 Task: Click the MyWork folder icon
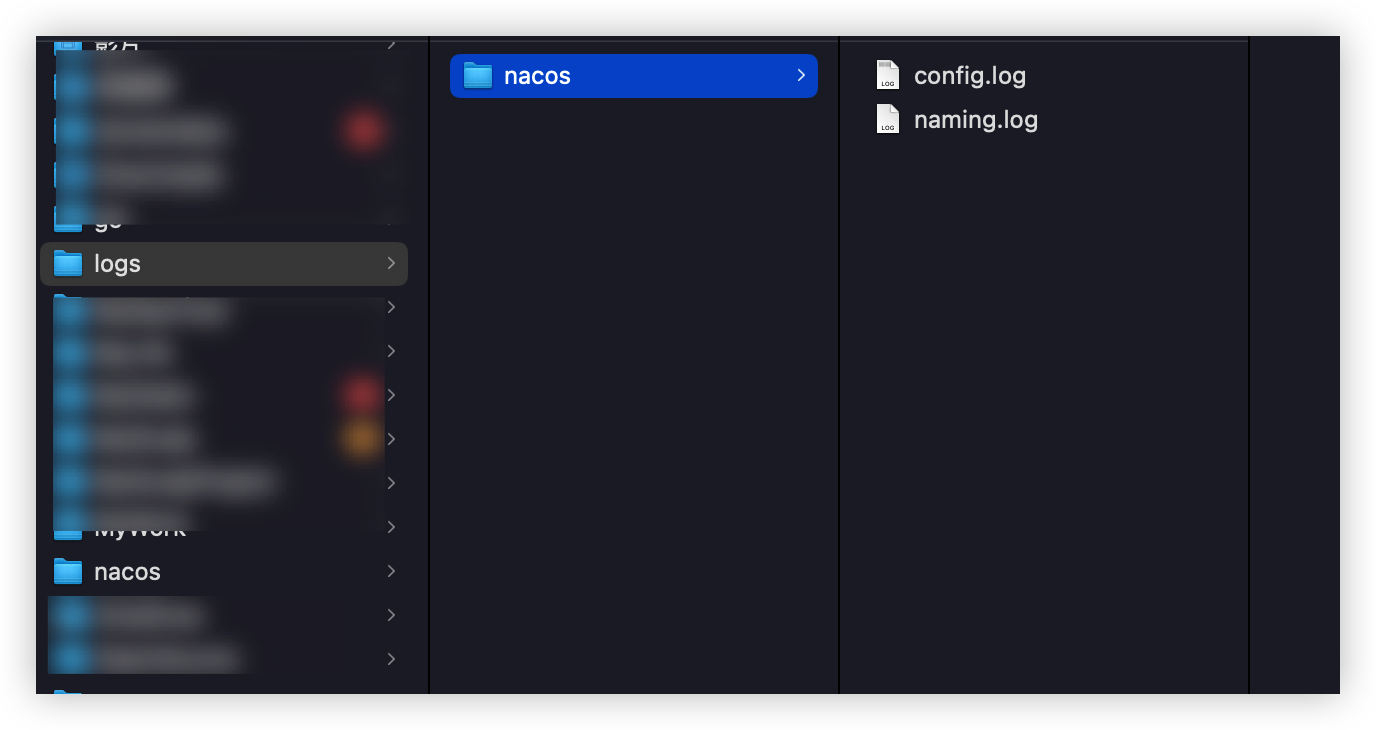[67, 527]
